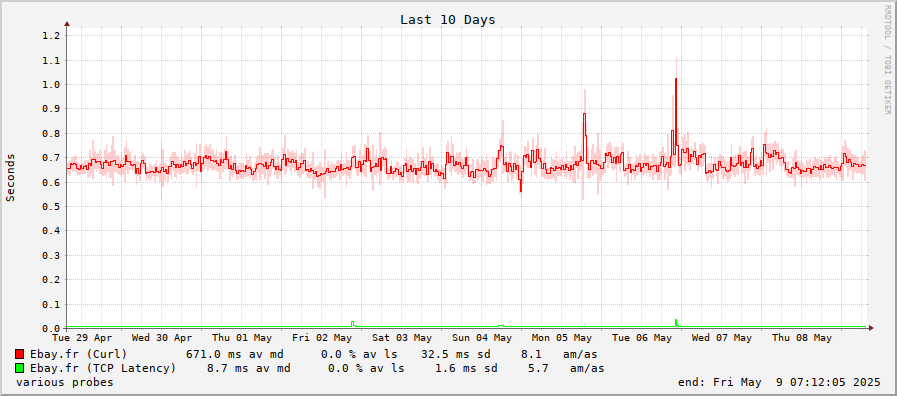Click the "Sat 03 May" x-axis label
This screenshot has height=396, width=897.
pyautogui.click(x=402, y=338)
